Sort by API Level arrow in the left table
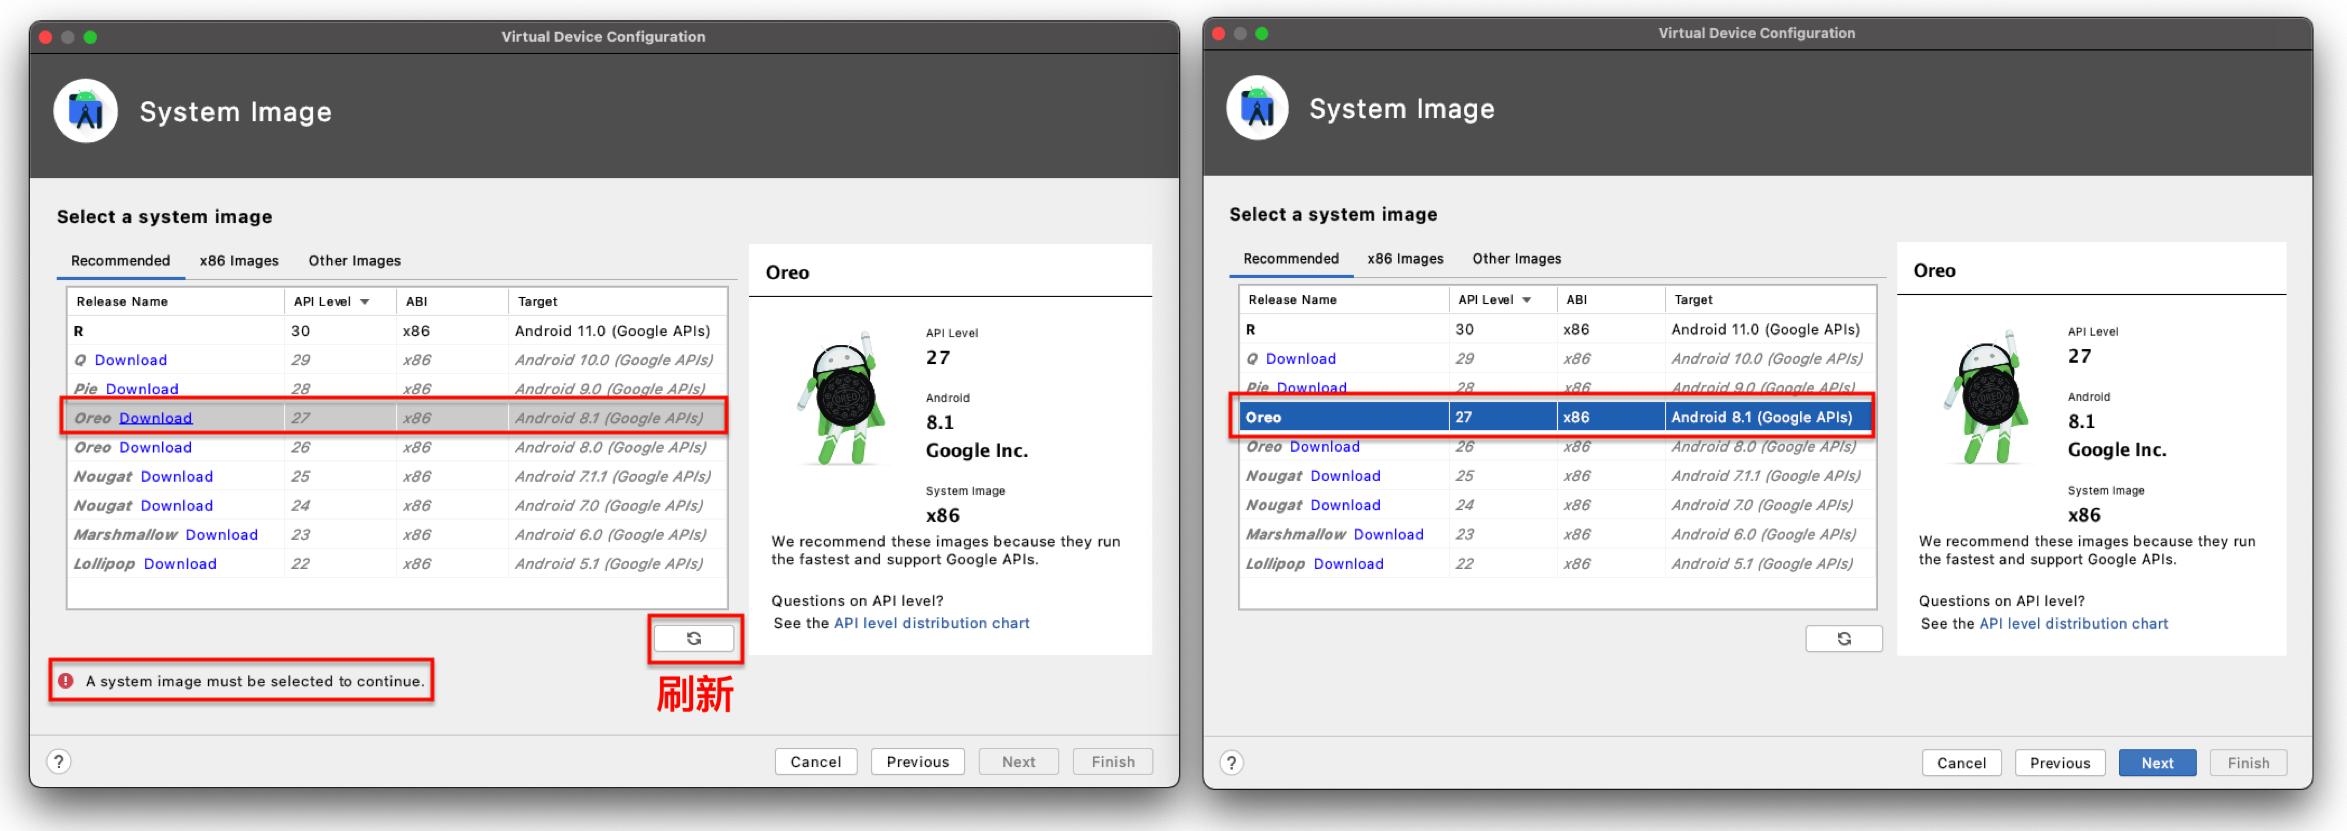Viewport: 2347px width, 831px height. pyautogui.click(x=365, y=302)
